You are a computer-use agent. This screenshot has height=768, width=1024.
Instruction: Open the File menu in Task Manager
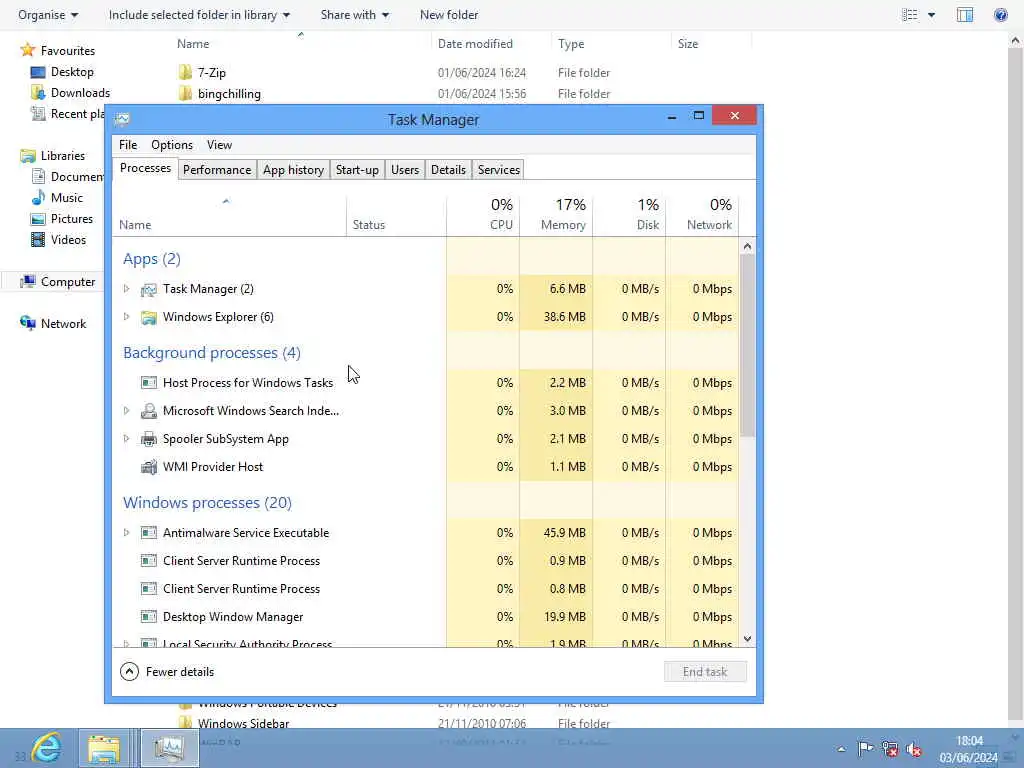point(128,145)
